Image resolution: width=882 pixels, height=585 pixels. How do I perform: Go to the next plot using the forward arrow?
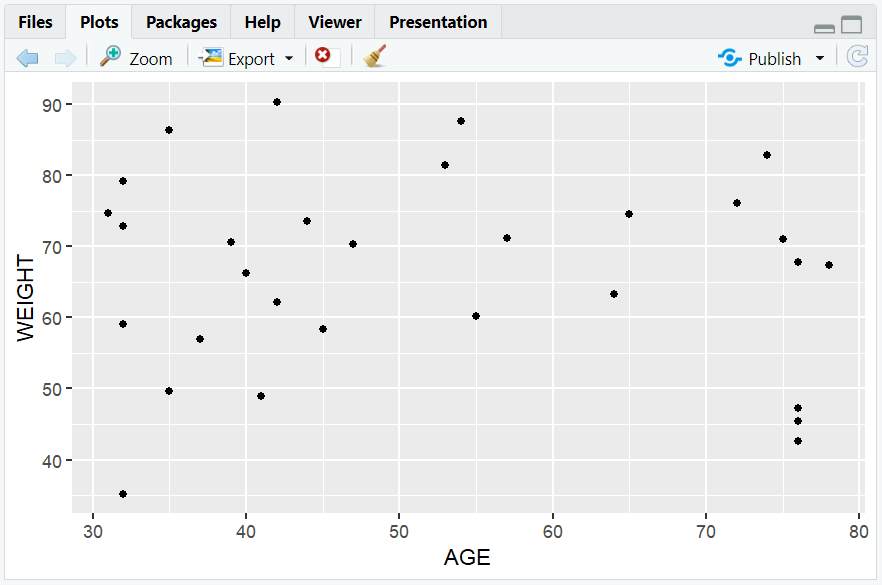point(65,57)
